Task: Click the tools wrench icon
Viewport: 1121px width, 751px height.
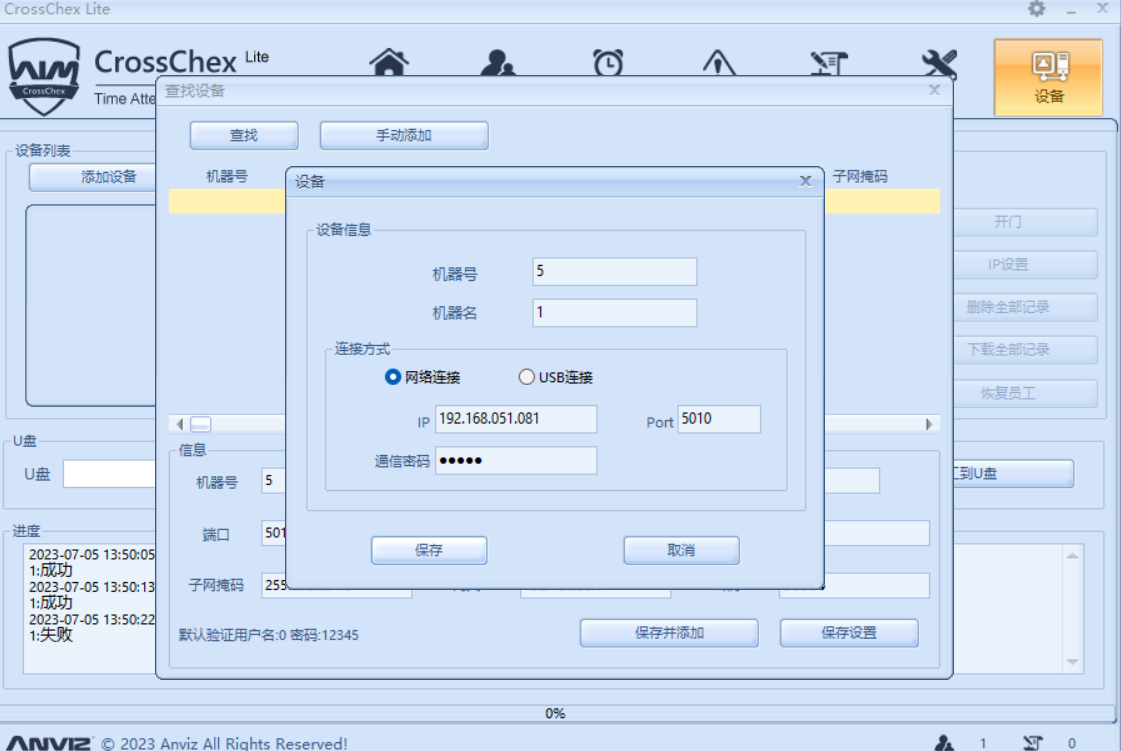Action: [939, 62]
